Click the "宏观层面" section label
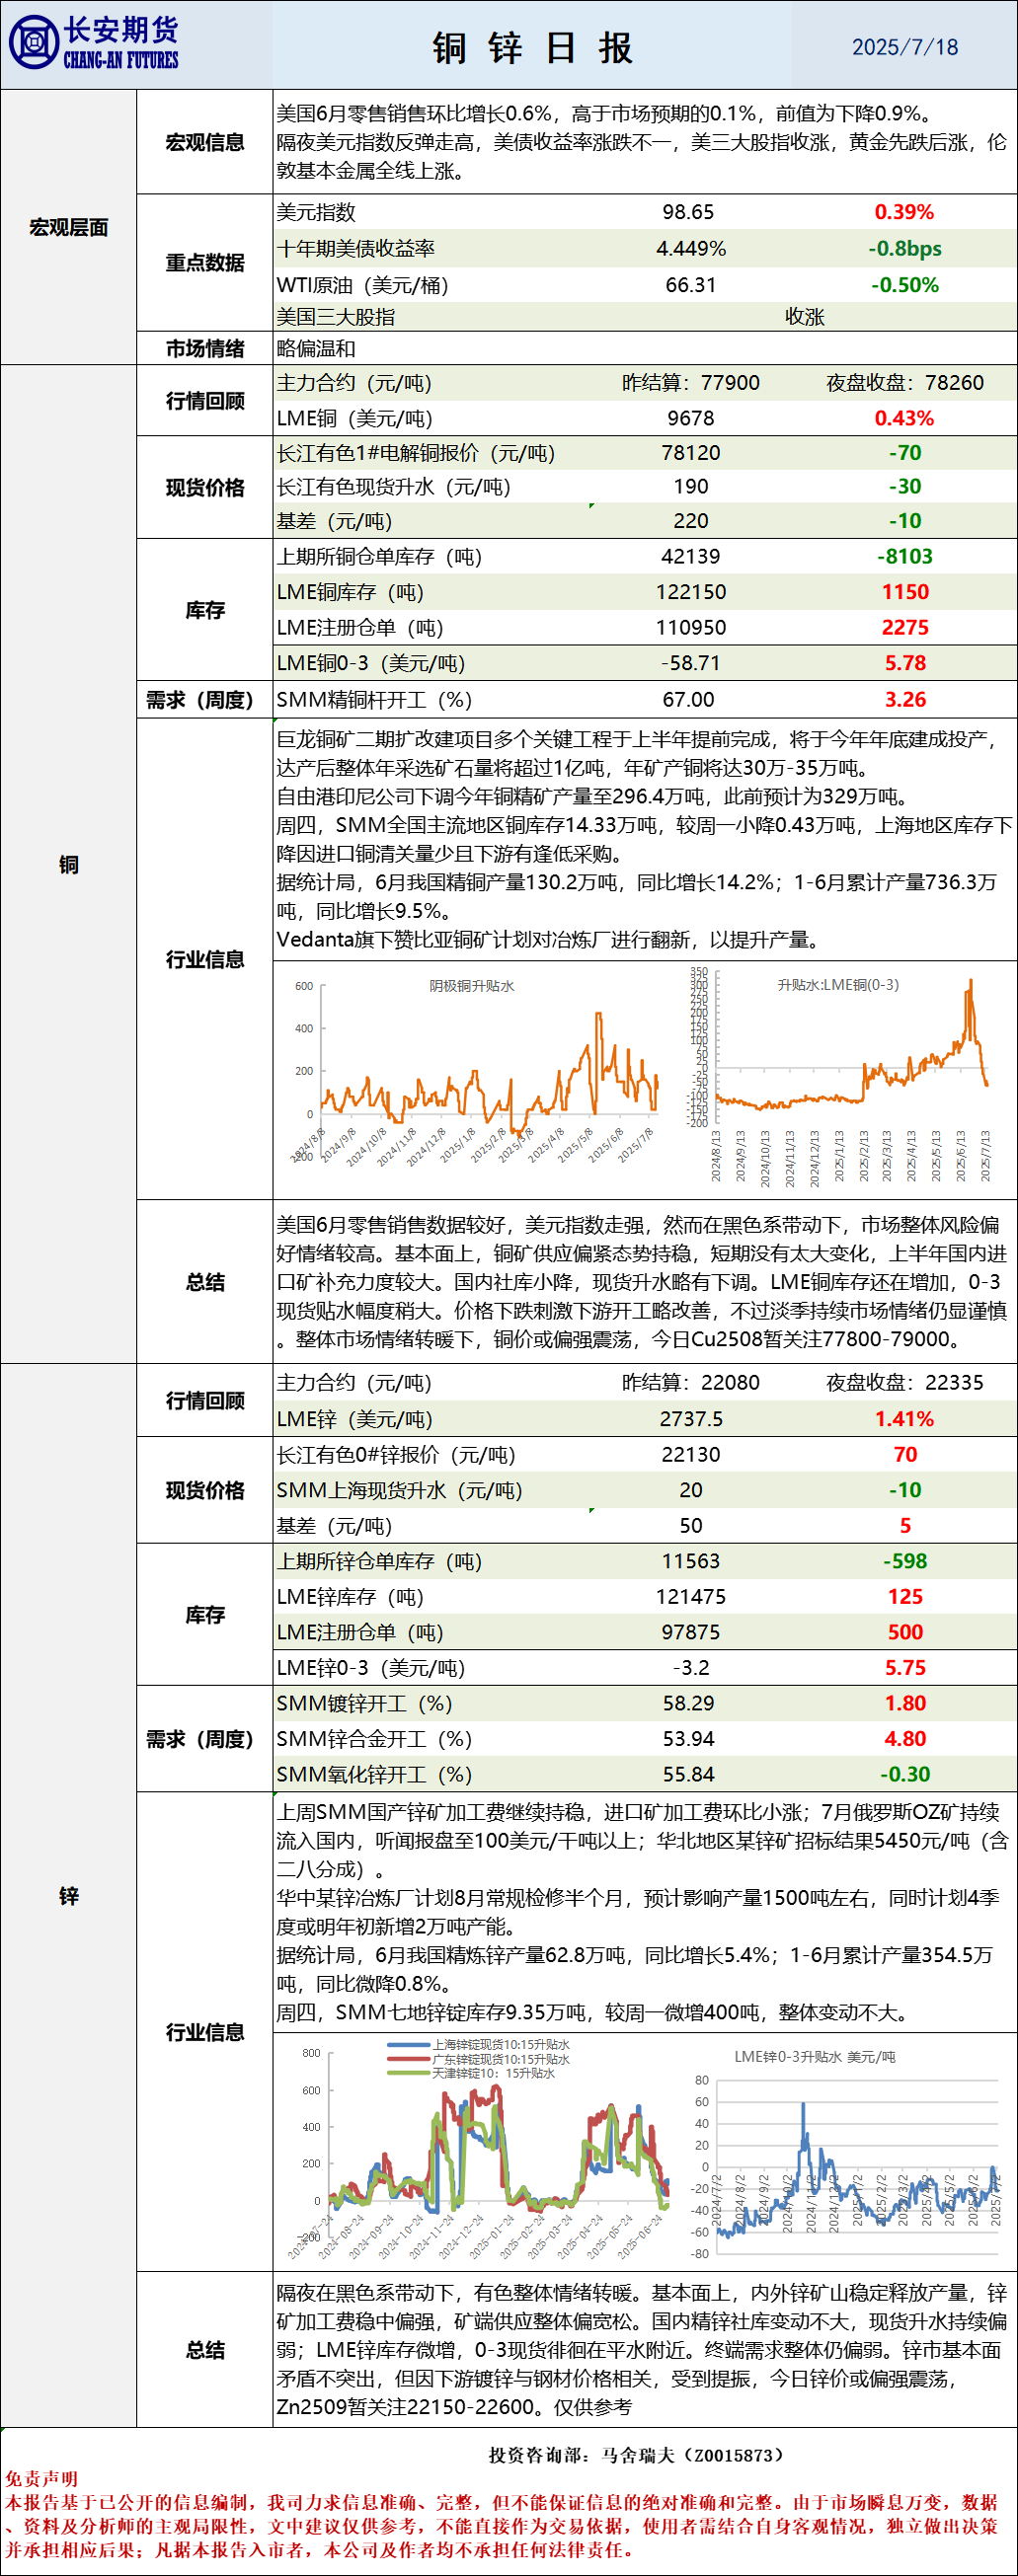Screen dimensions: 1018x2576 pos(68,227)
